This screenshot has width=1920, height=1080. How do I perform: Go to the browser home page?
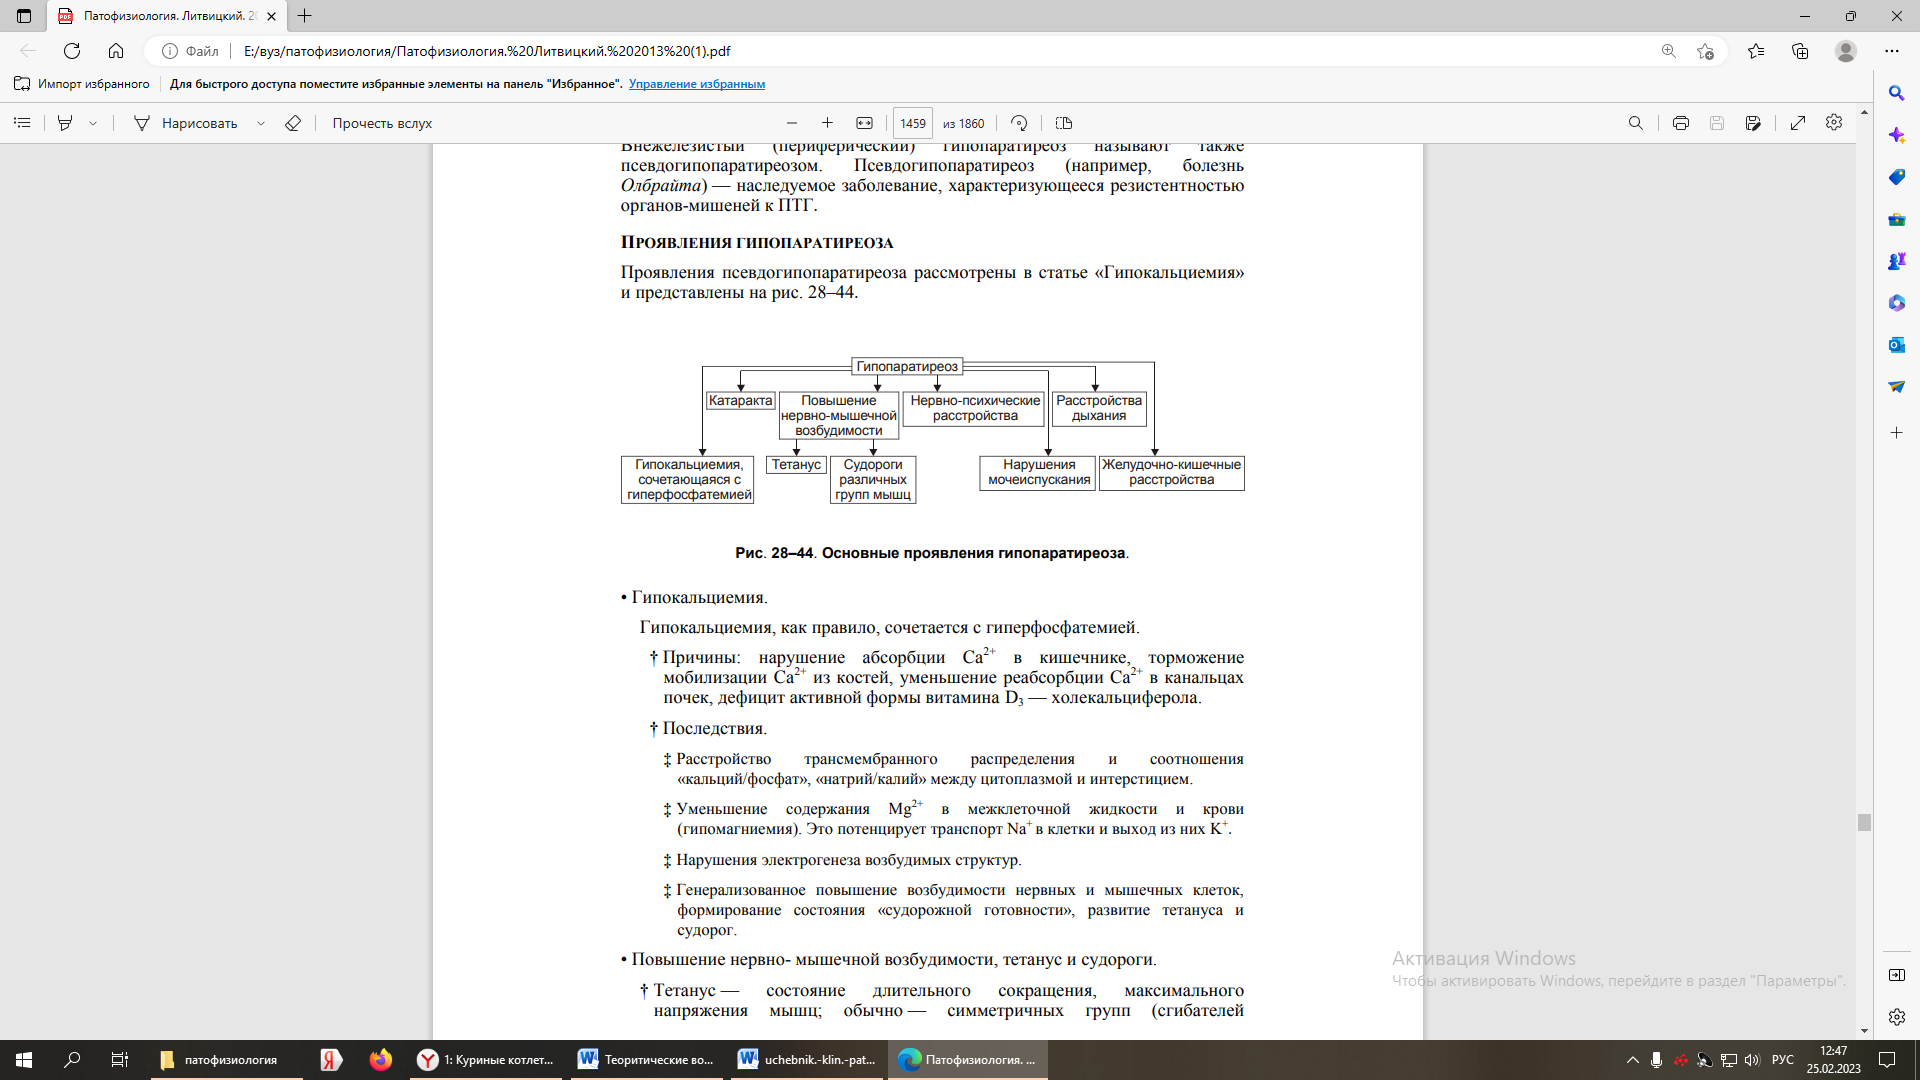click(116, 51)
